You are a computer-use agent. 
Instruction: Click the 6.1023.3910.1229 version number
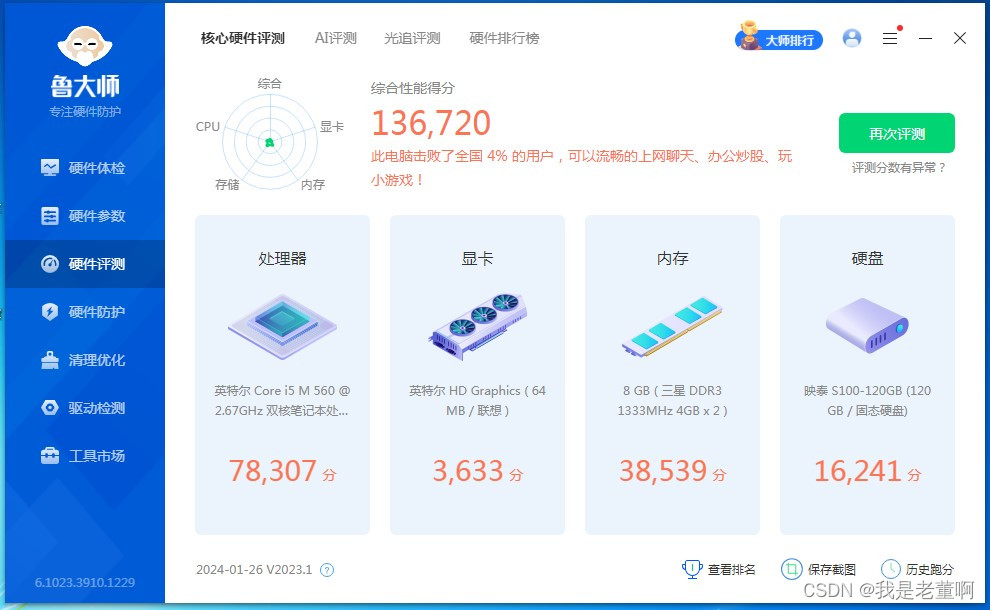85,582
